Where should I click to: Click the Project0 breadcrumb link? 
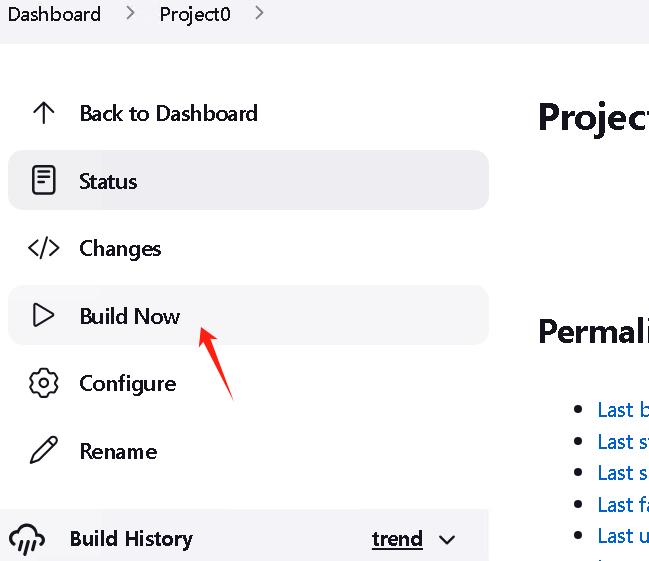[x=195, y=15]
